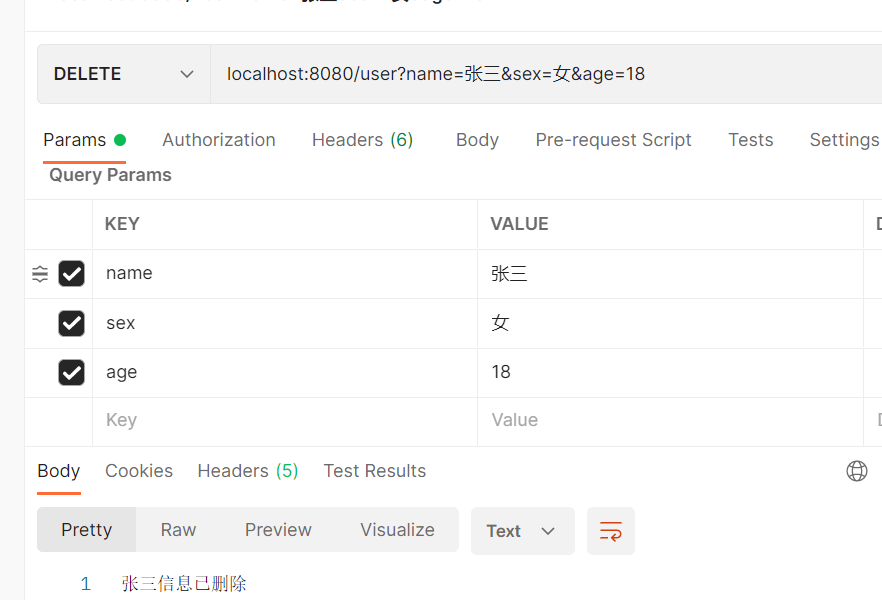Image resolution: width=882 pixels, height=600 pixels.
Task: Switch to Visualize response view
Action: 397,530
